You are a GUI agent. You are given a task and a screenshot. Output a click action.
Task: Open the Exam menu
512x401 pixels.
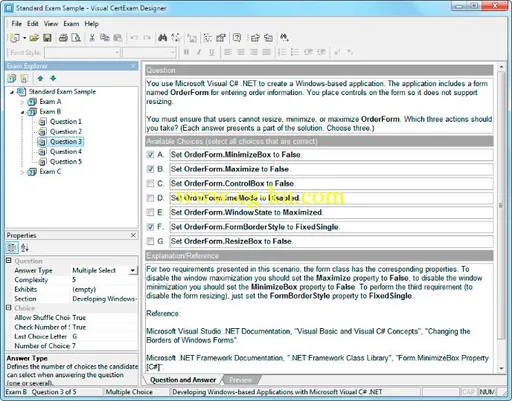click(x=71, y=24)
